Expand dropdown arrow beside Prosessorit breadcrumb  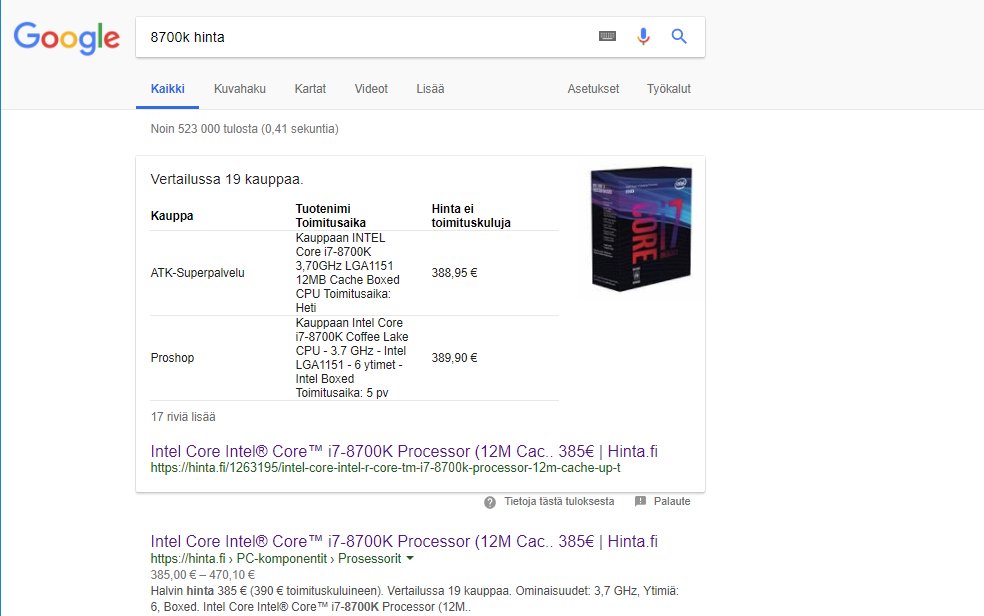coord(410,558)
